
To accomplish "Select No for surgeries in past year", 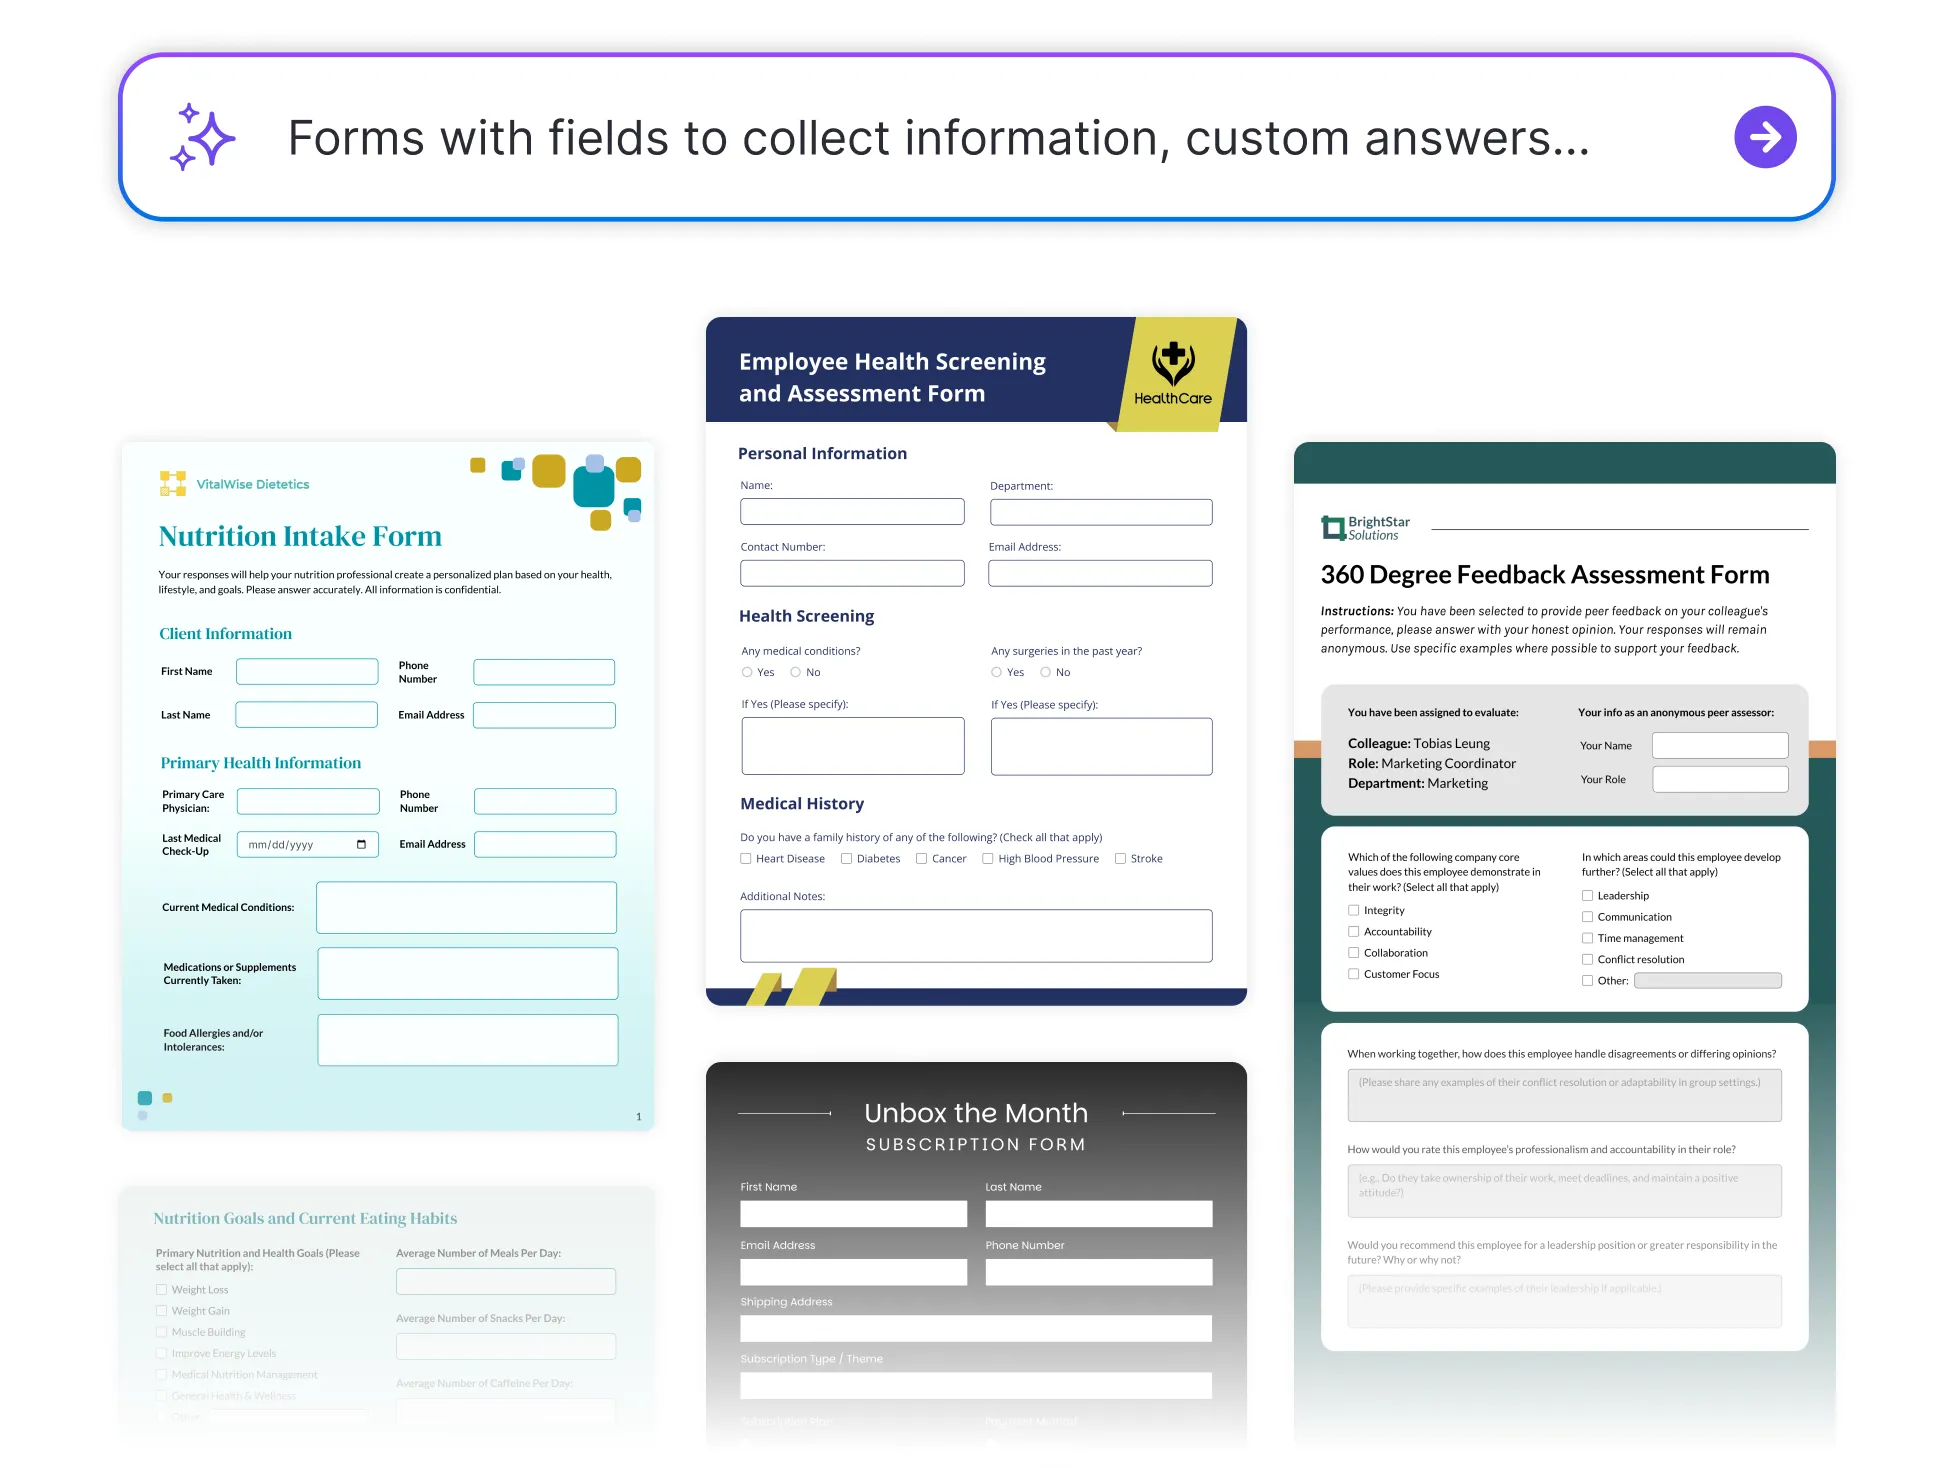I will [x=1045, y=673].
